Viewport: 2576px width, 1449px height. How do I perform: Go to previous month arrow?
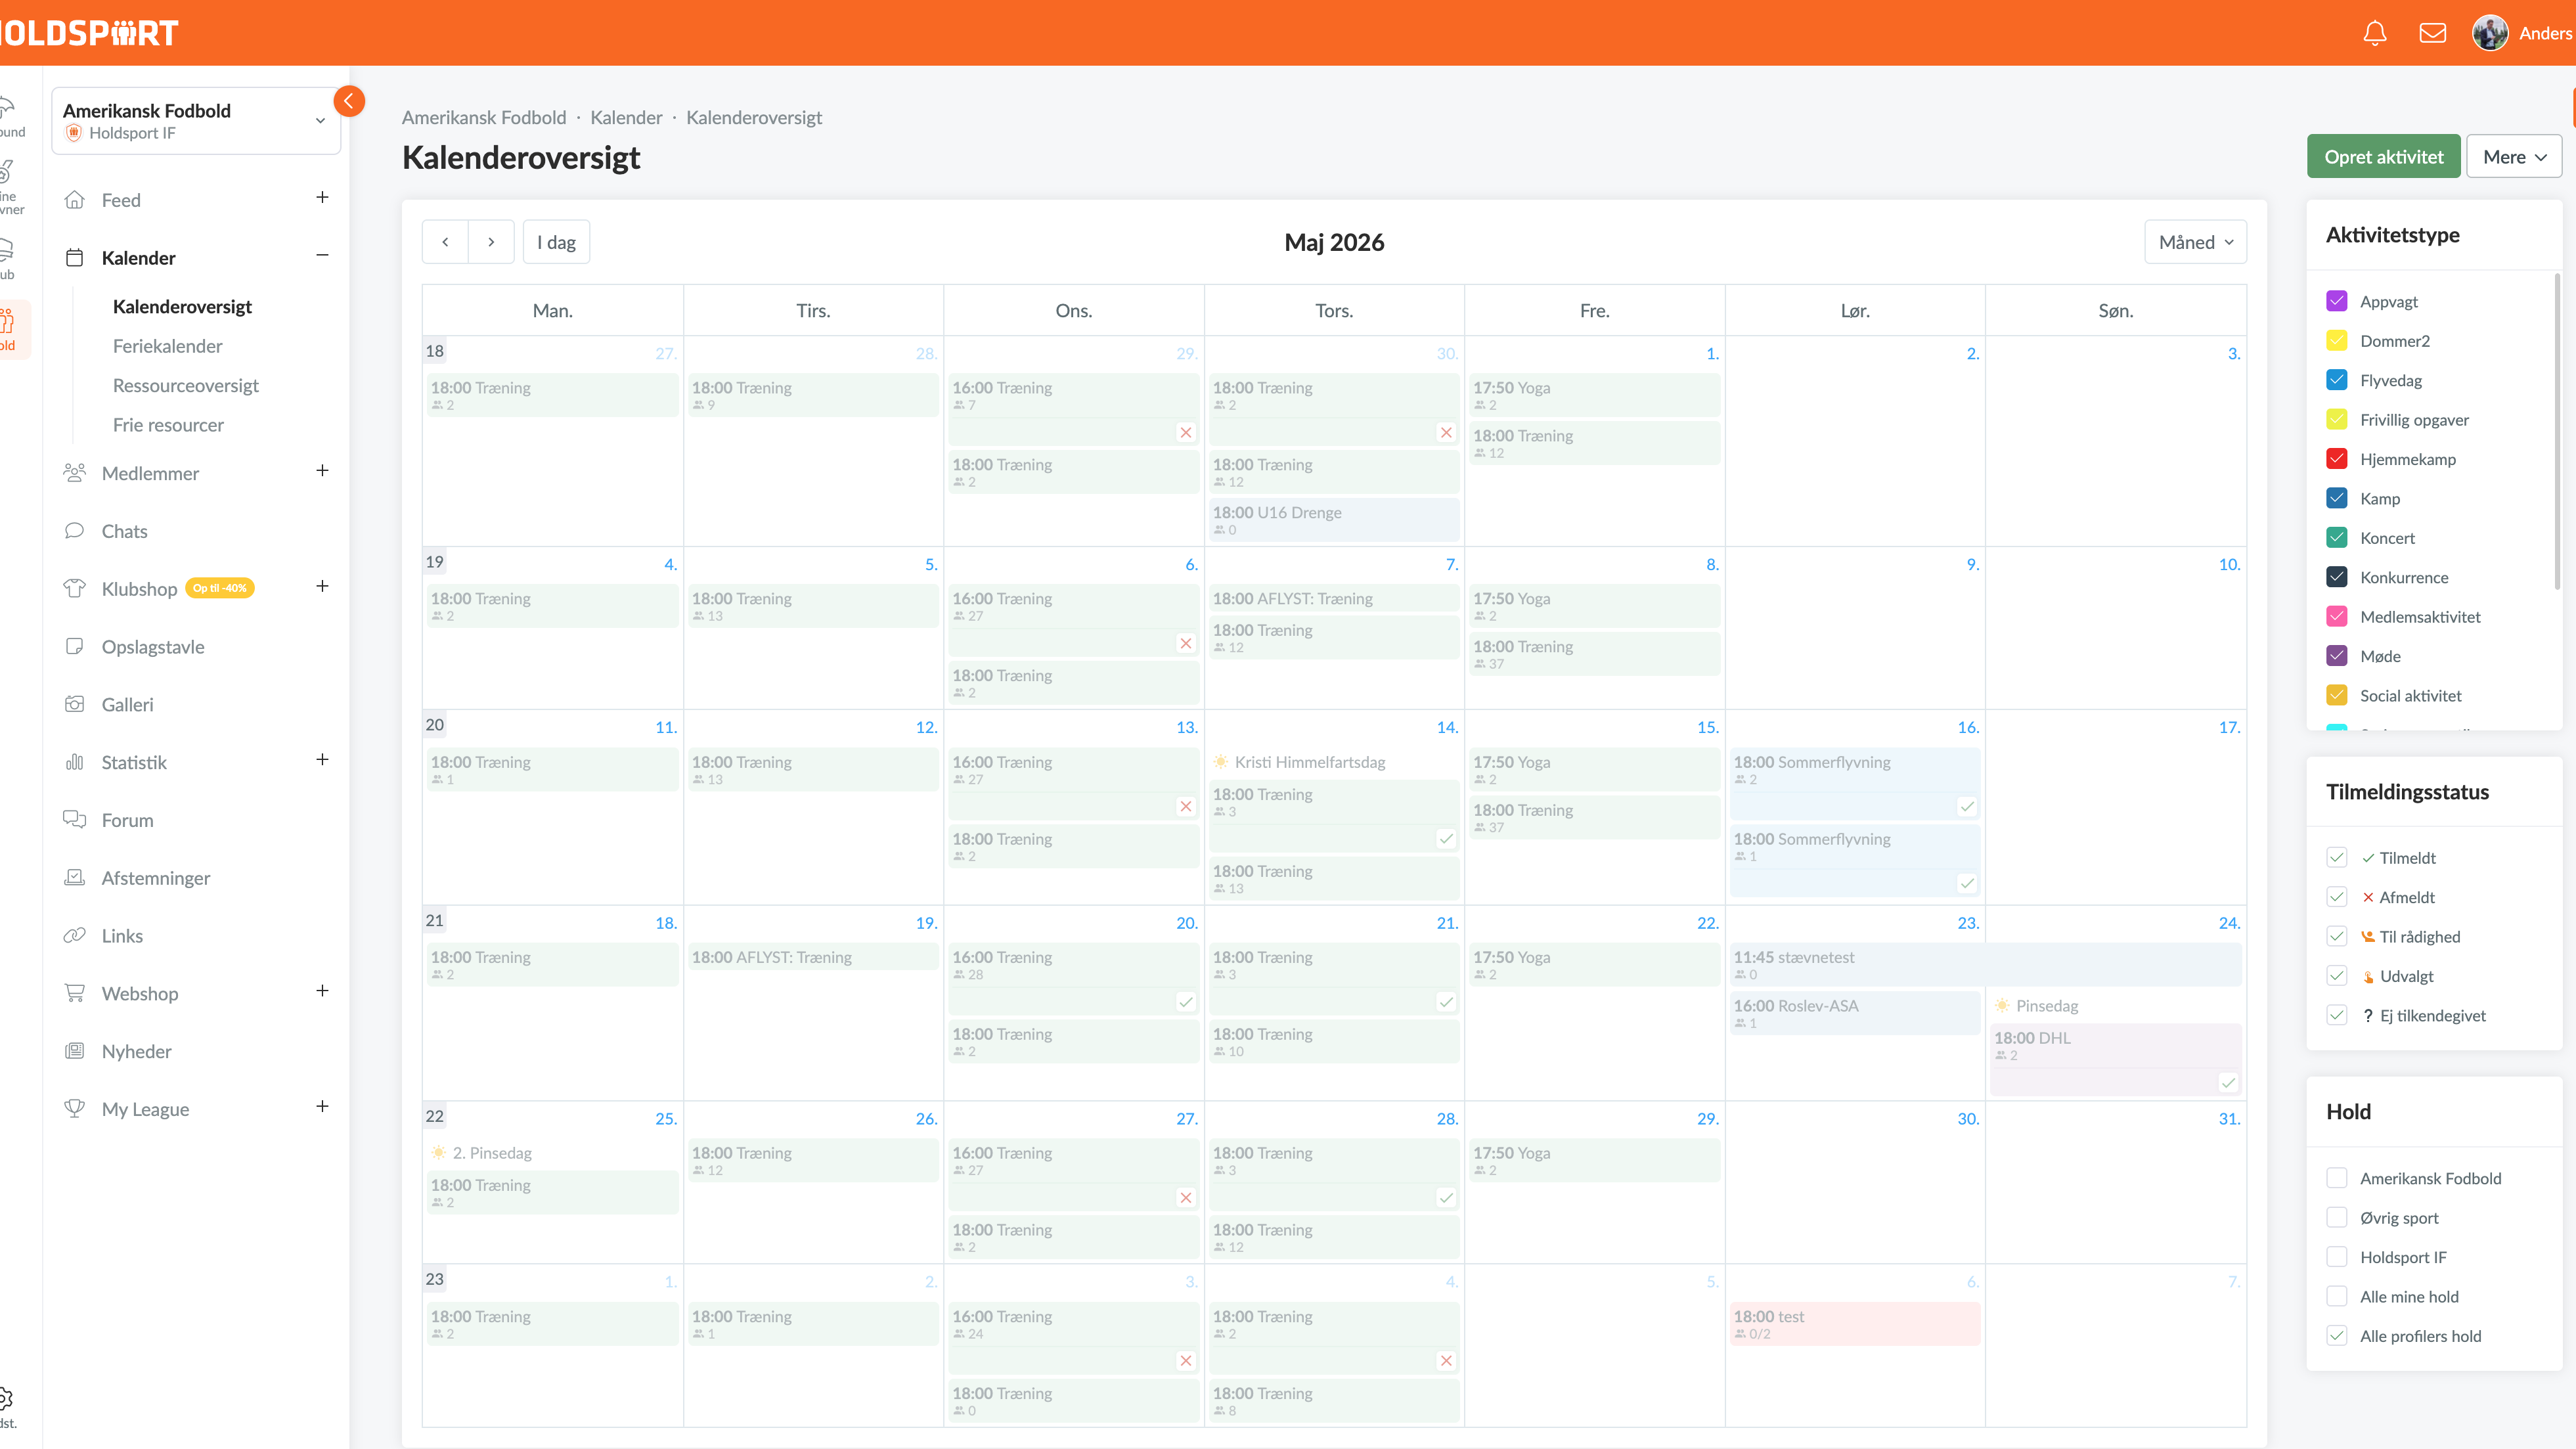coord(445,242)
